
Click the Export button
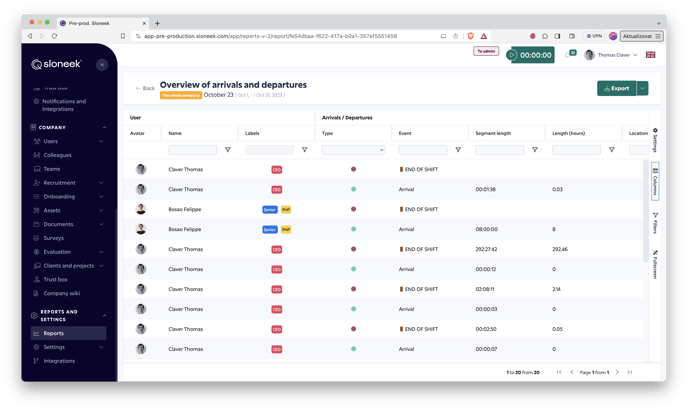point(616,88)
